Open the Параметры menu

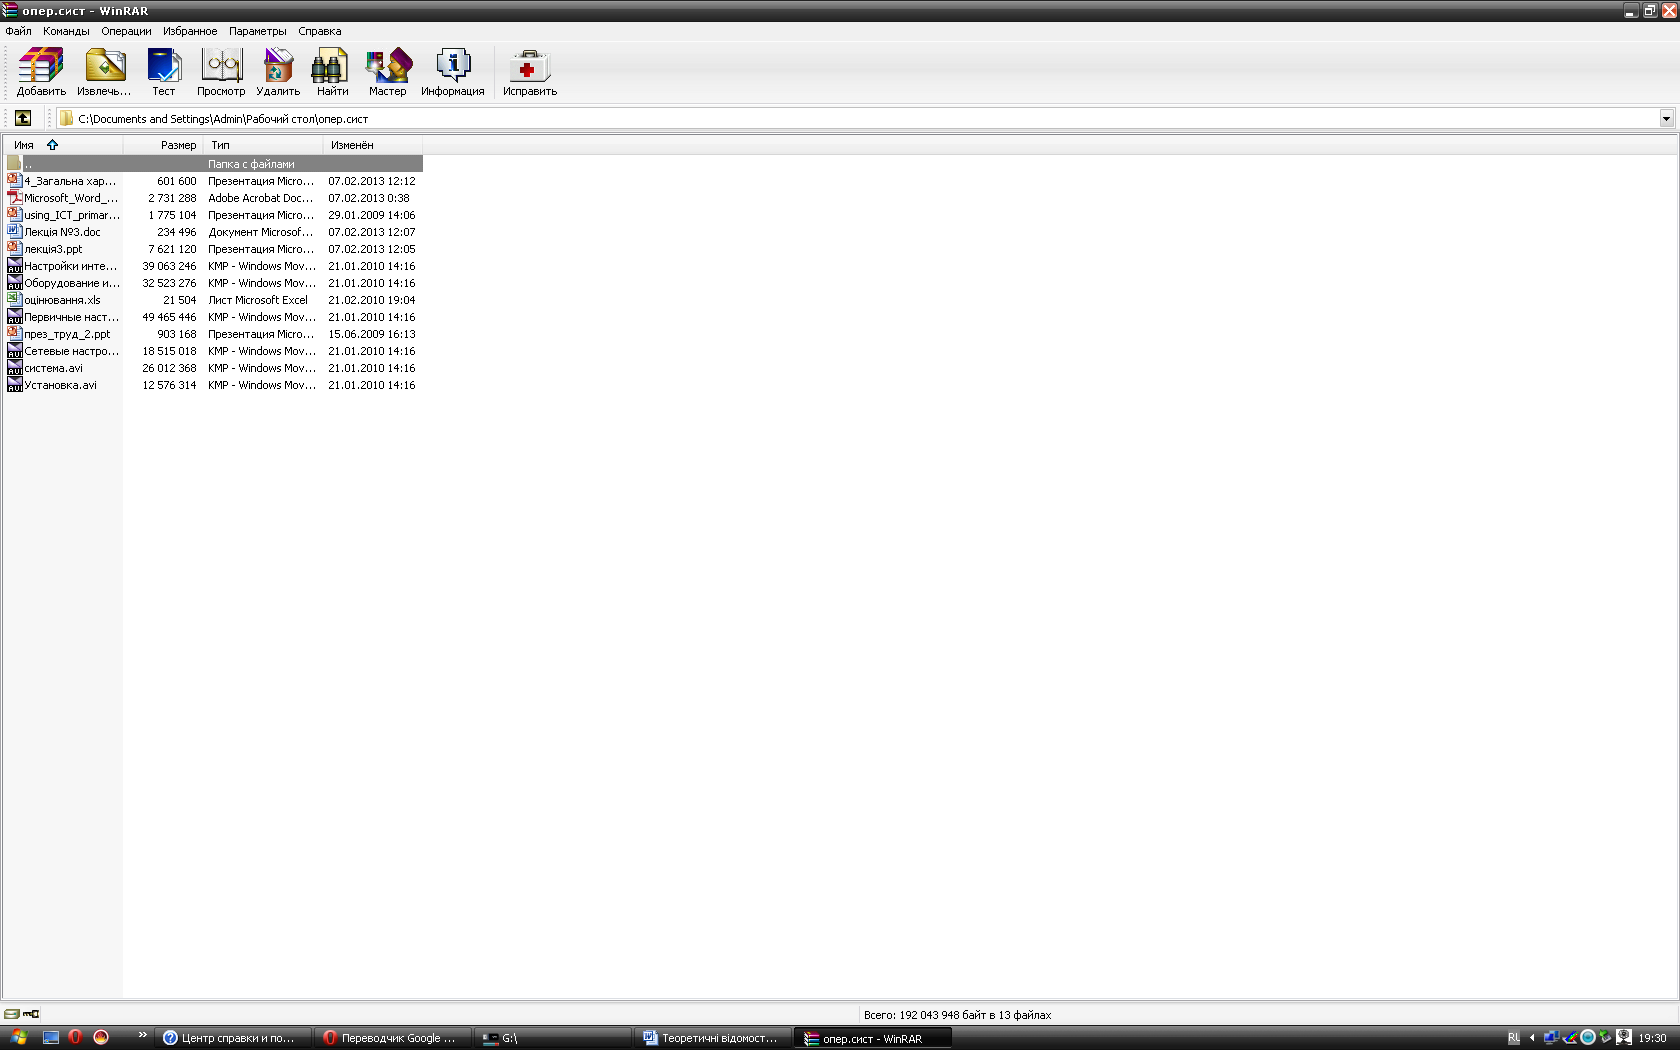[x=257, y=31]
